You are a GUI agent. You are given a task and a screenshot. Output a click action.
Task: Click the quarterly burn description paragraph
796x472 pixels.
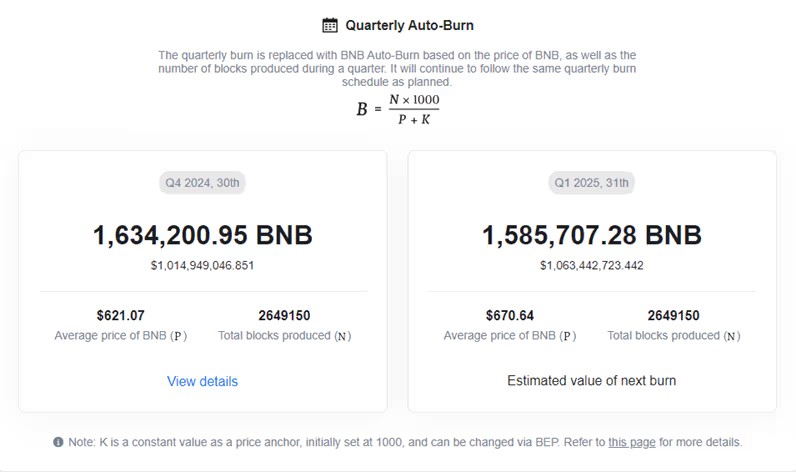pyautogui.click(x=397, y=69)
